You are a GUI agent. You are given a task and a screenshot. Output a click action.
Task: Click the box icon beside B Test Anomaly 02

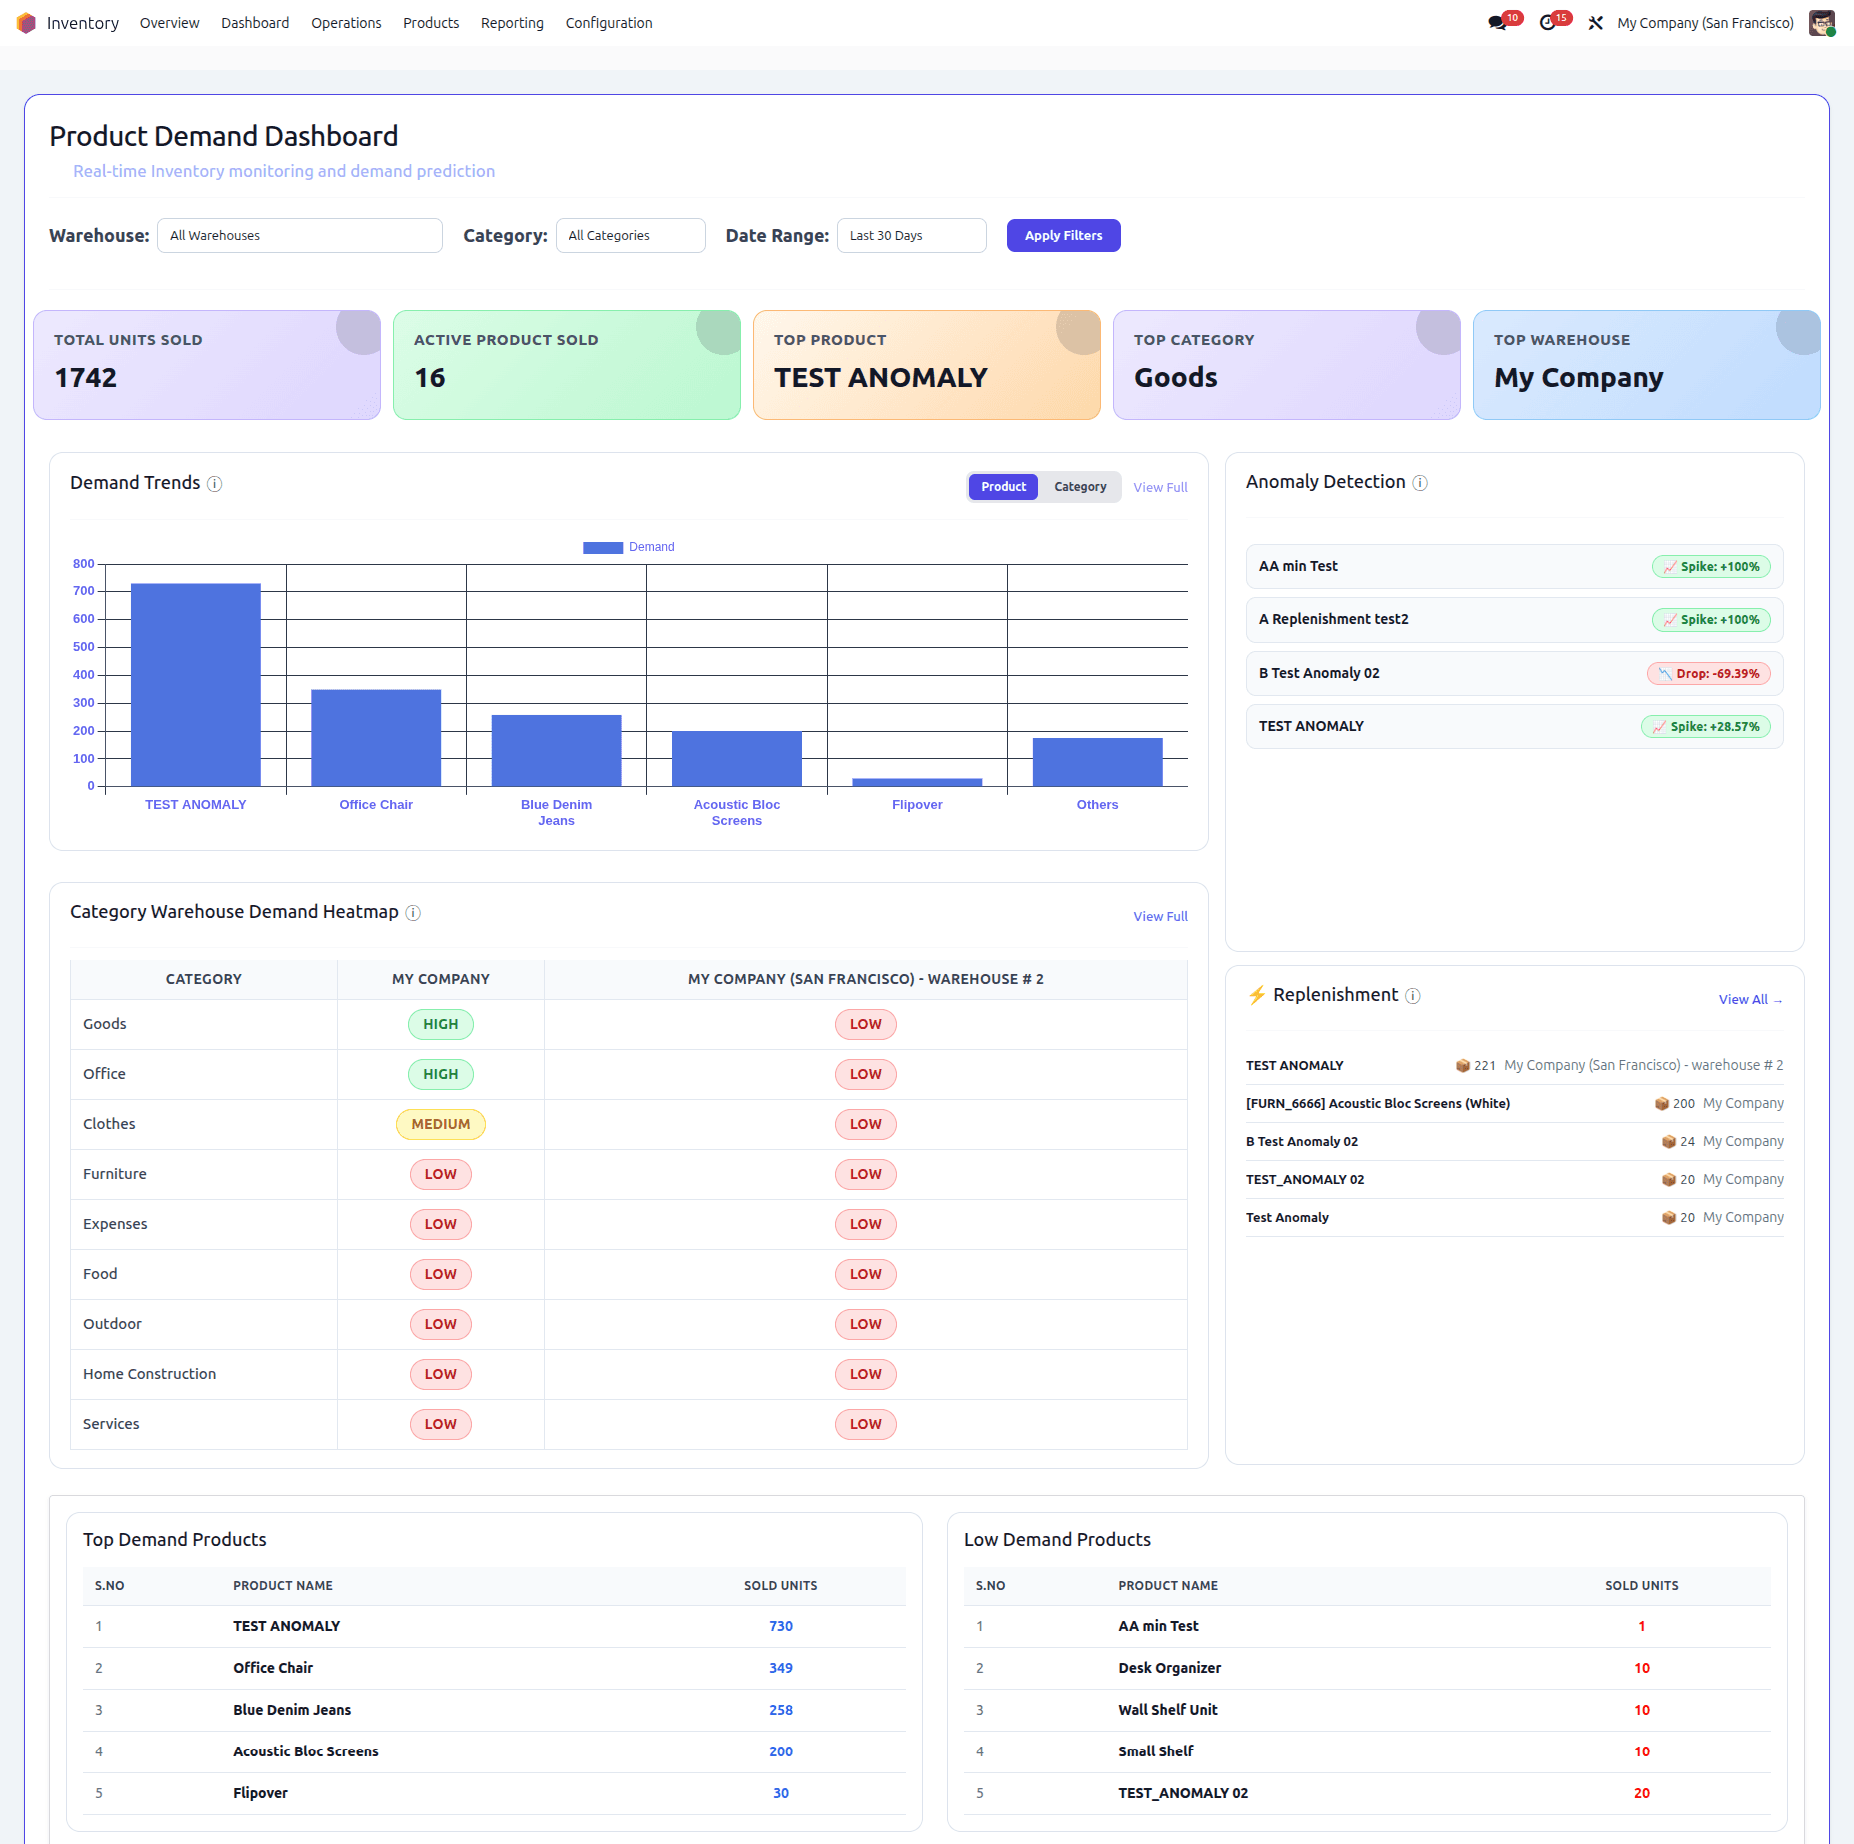pyautogui.click(x=1669, y=1142)
